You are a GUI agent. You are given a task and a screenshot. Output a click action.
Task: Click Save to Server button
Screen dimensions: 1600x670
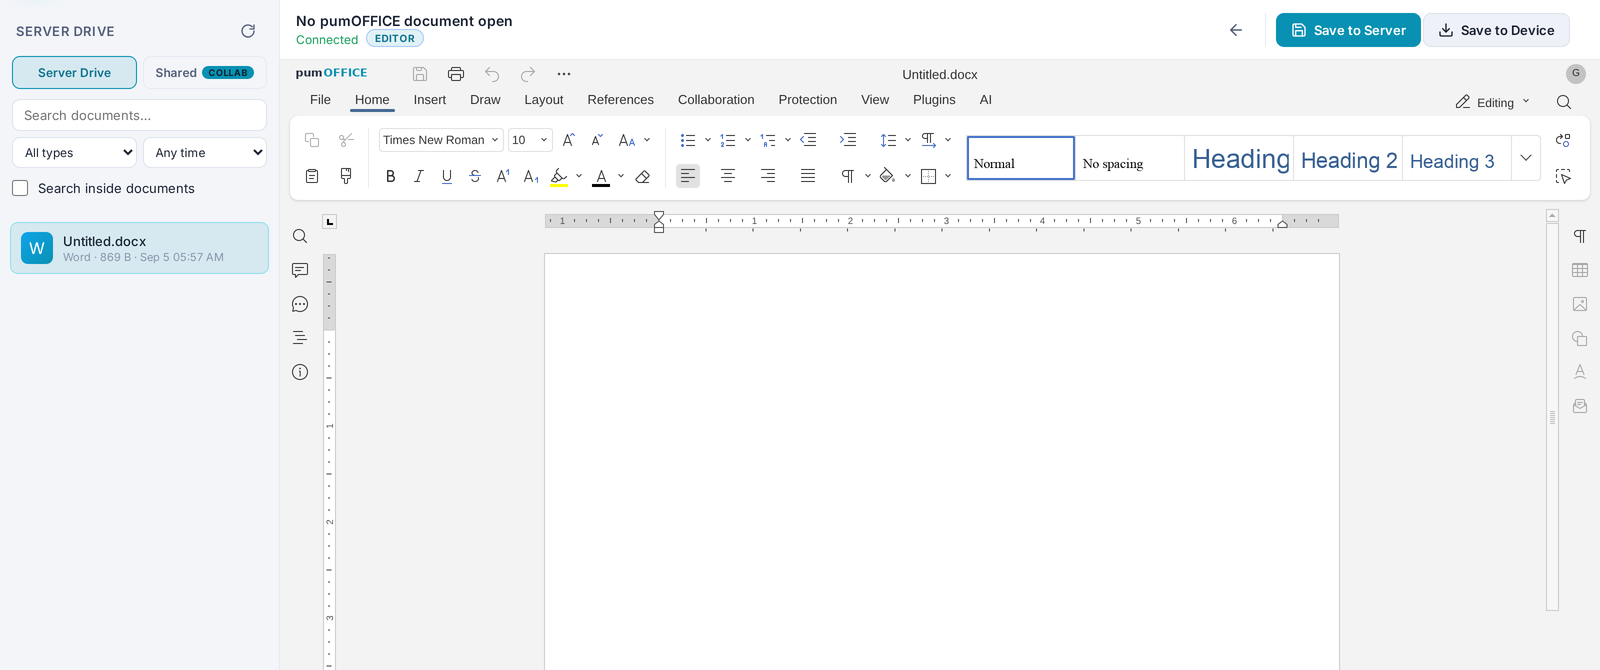[1348, 30]
